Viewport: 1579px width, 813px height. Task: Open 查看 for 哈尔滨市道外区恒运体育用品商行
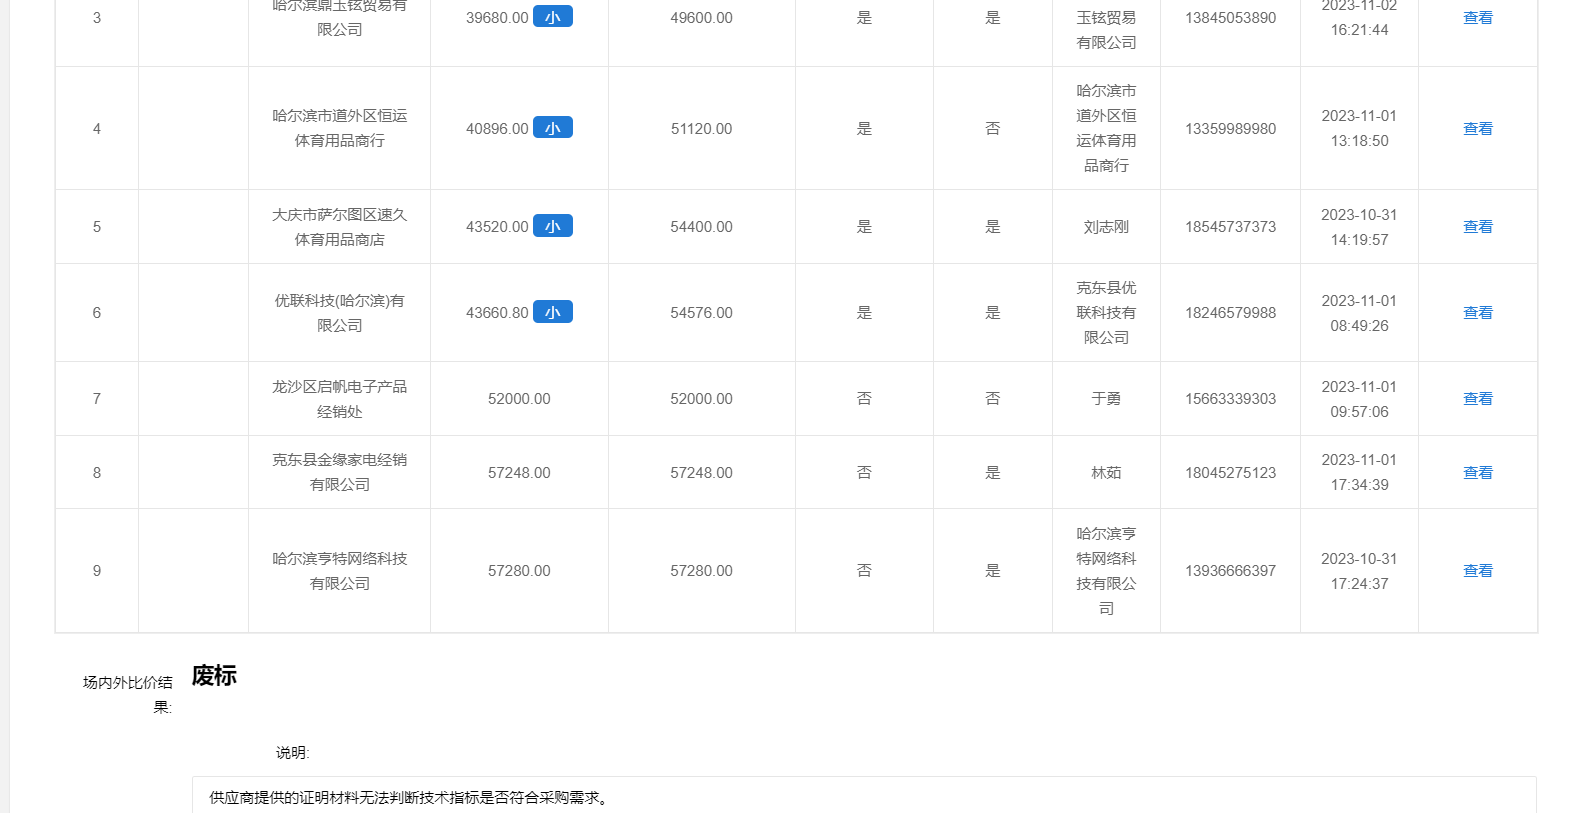(x=1477, y=129)
